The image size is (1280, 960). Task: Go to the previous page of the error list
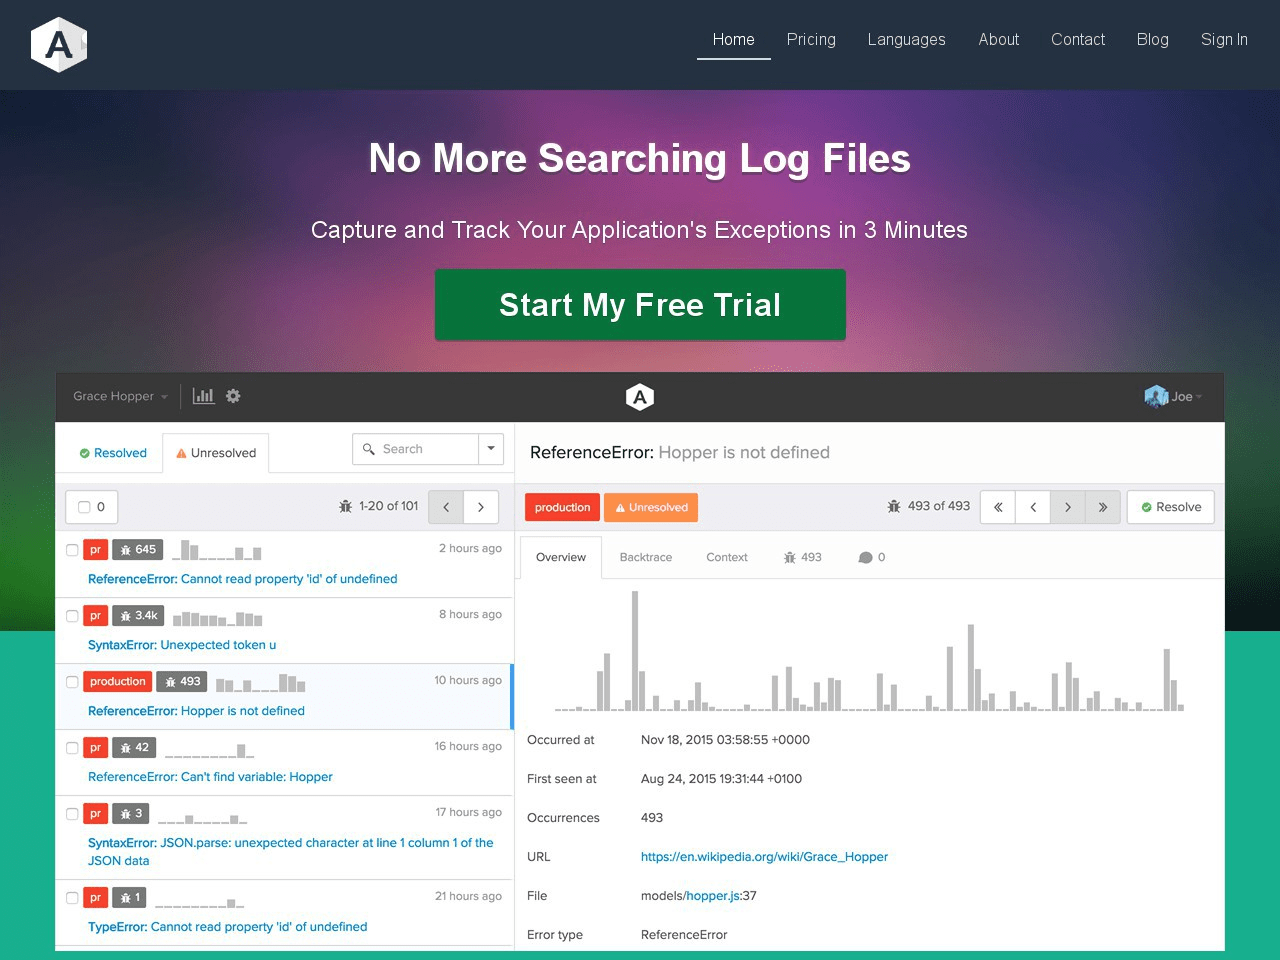coord(446,507)
